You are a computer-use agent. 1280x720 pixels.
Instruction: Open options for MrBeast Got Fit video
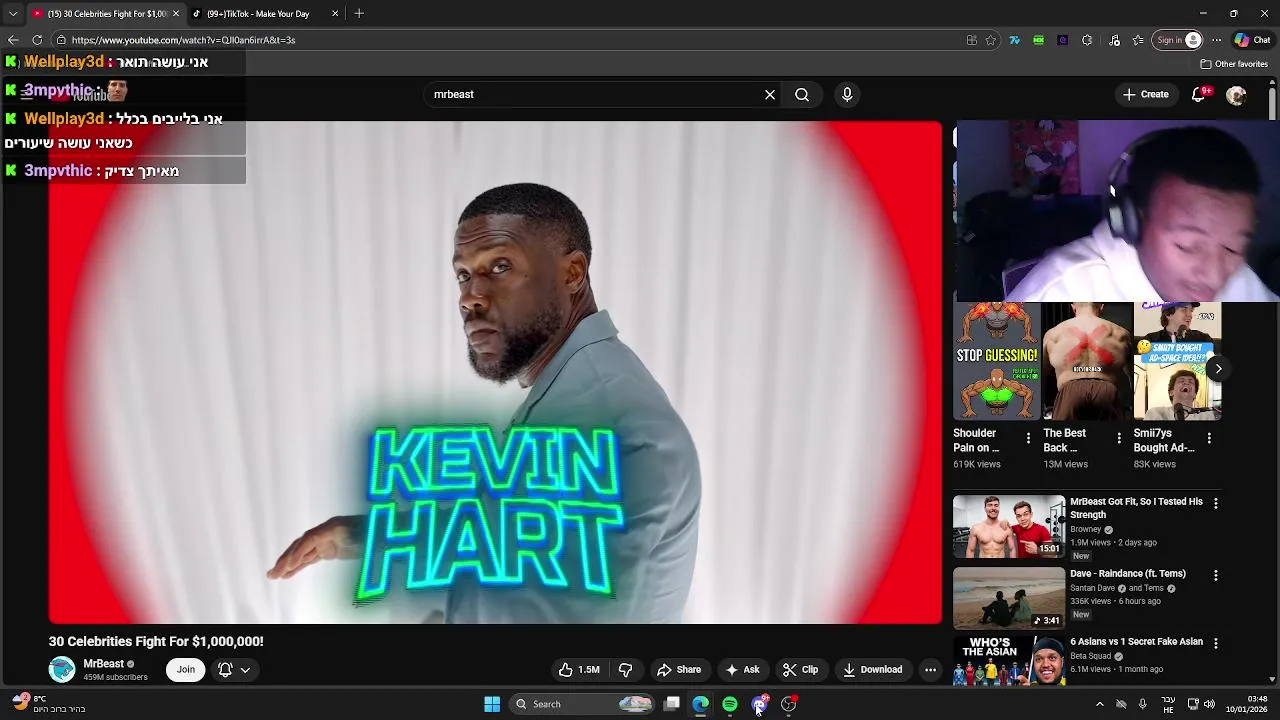1215,503
